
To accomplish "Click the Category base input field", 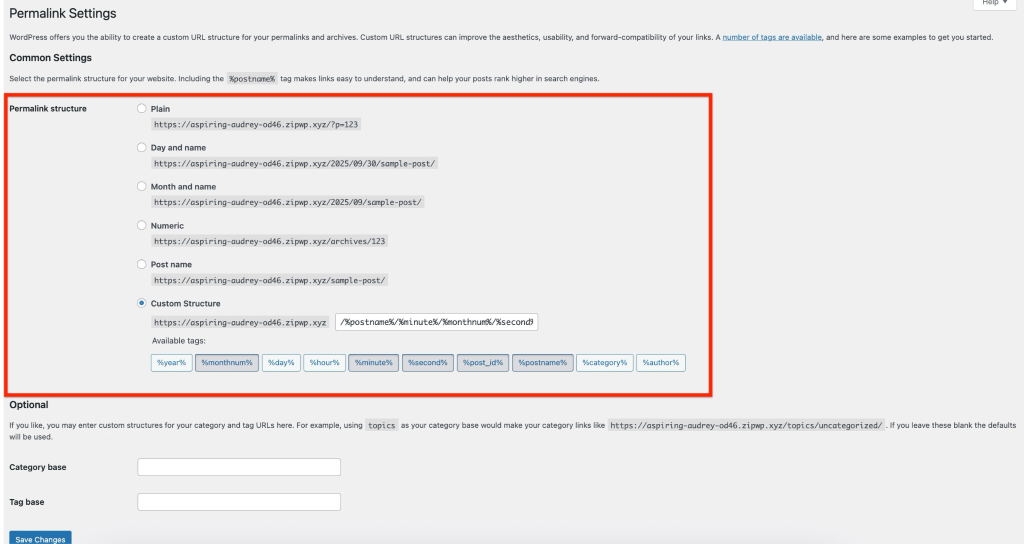I will tap(239, 467).
